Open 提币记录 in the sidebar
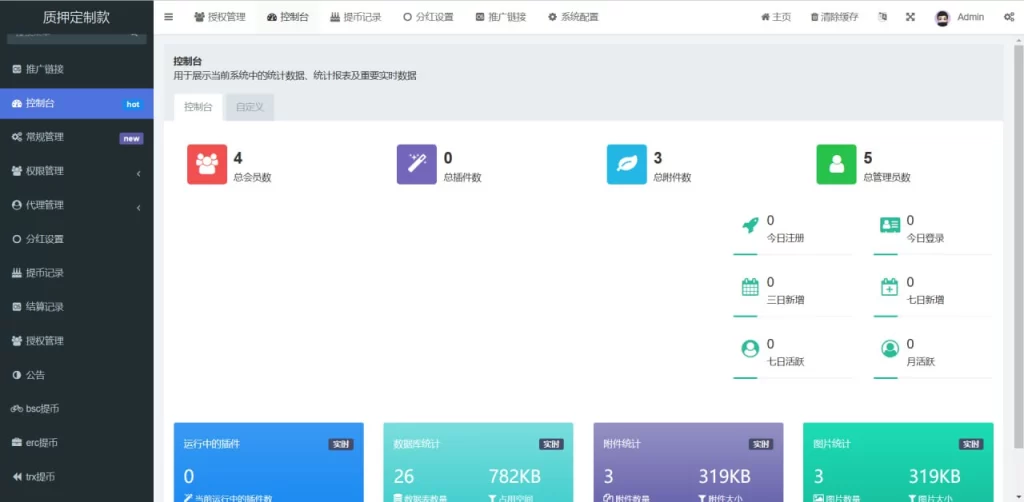 (76, 273)
